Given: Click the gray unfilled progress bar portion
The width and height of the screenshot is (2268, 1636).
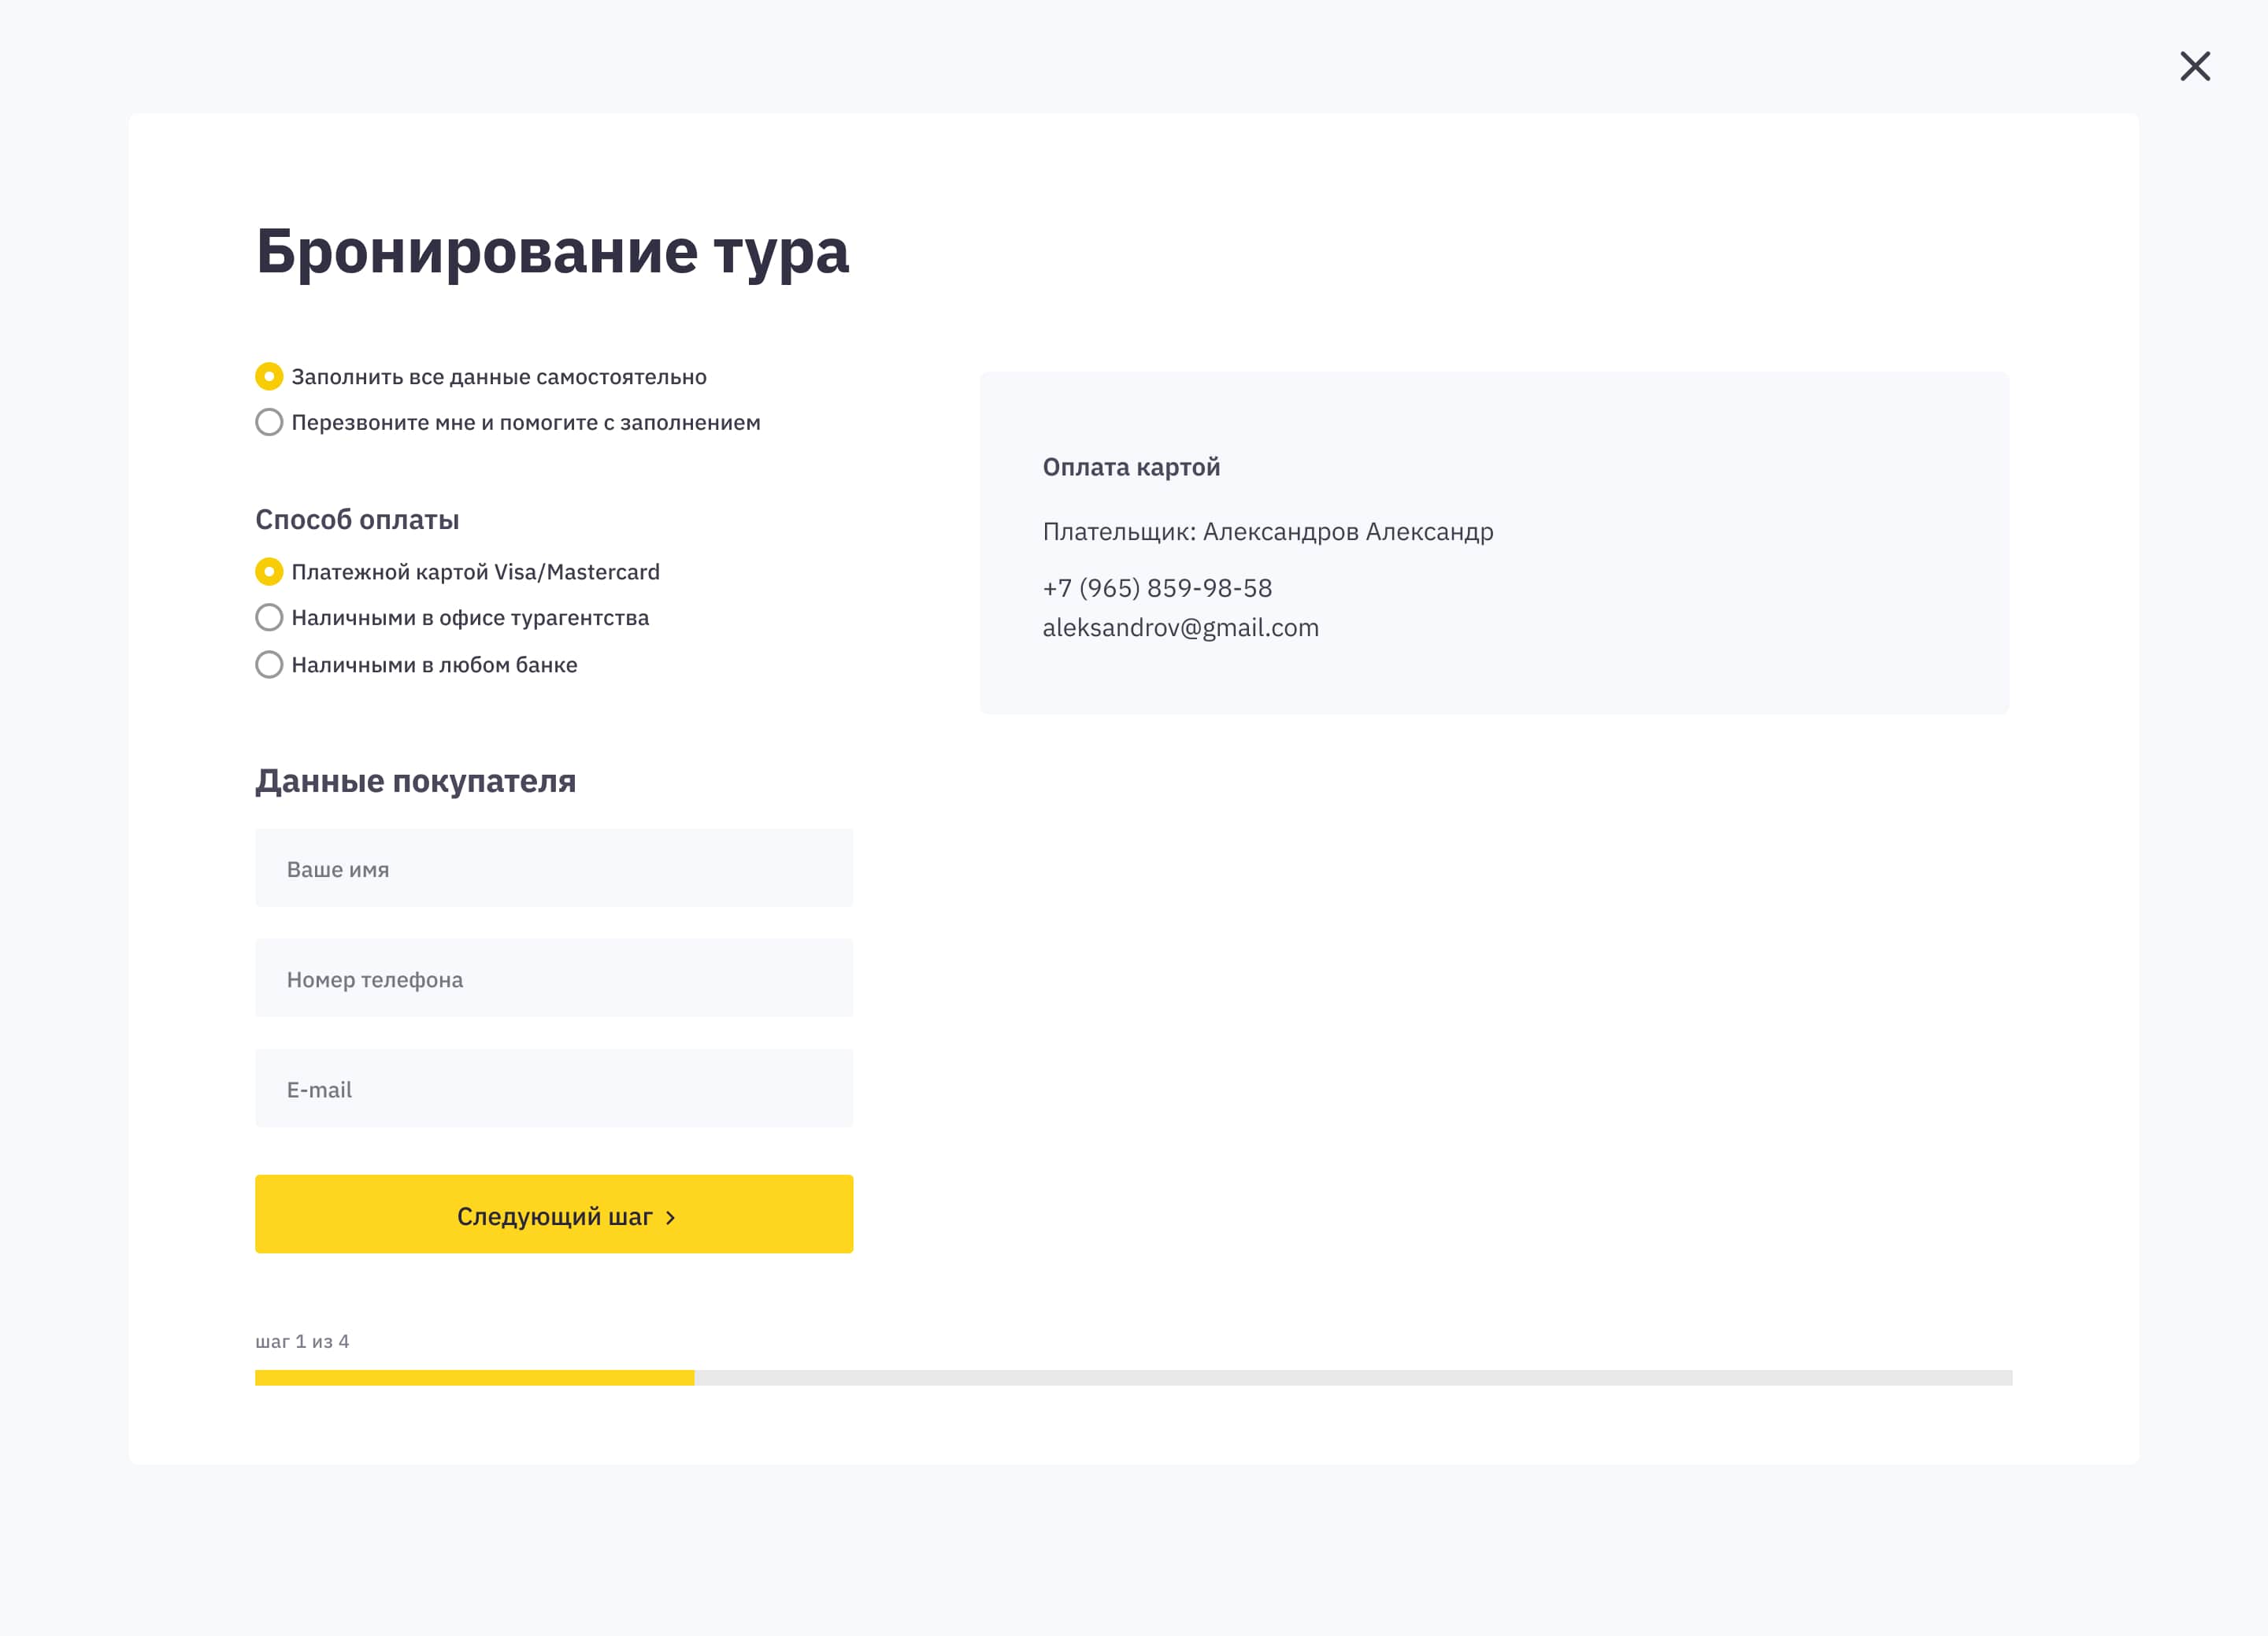Looking at the screenshot, I should (x=1352, y=1377).
